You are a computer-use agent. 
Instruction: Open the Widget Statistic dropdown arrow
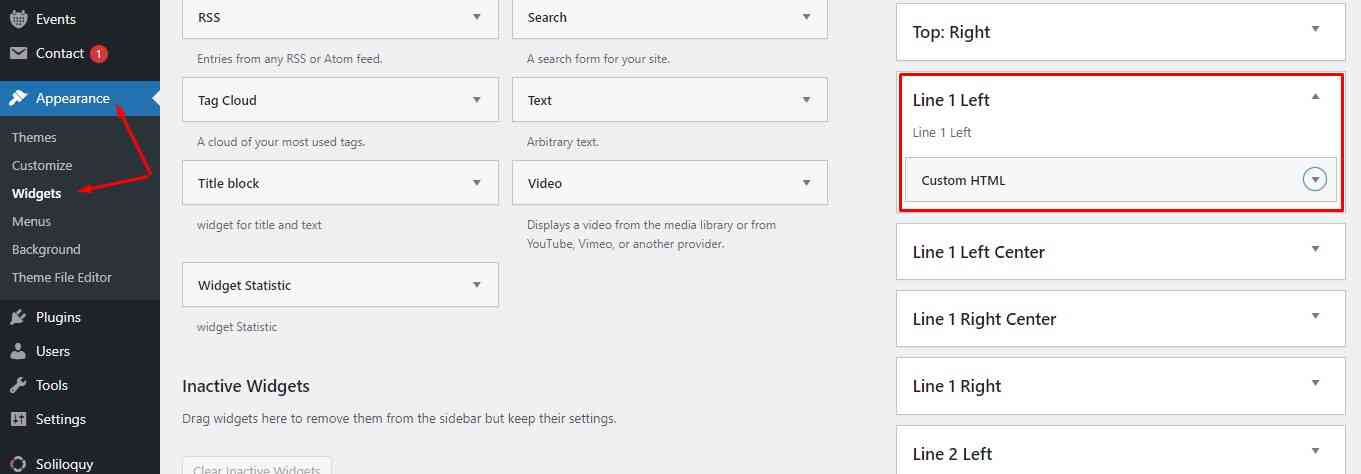(477, 284)
